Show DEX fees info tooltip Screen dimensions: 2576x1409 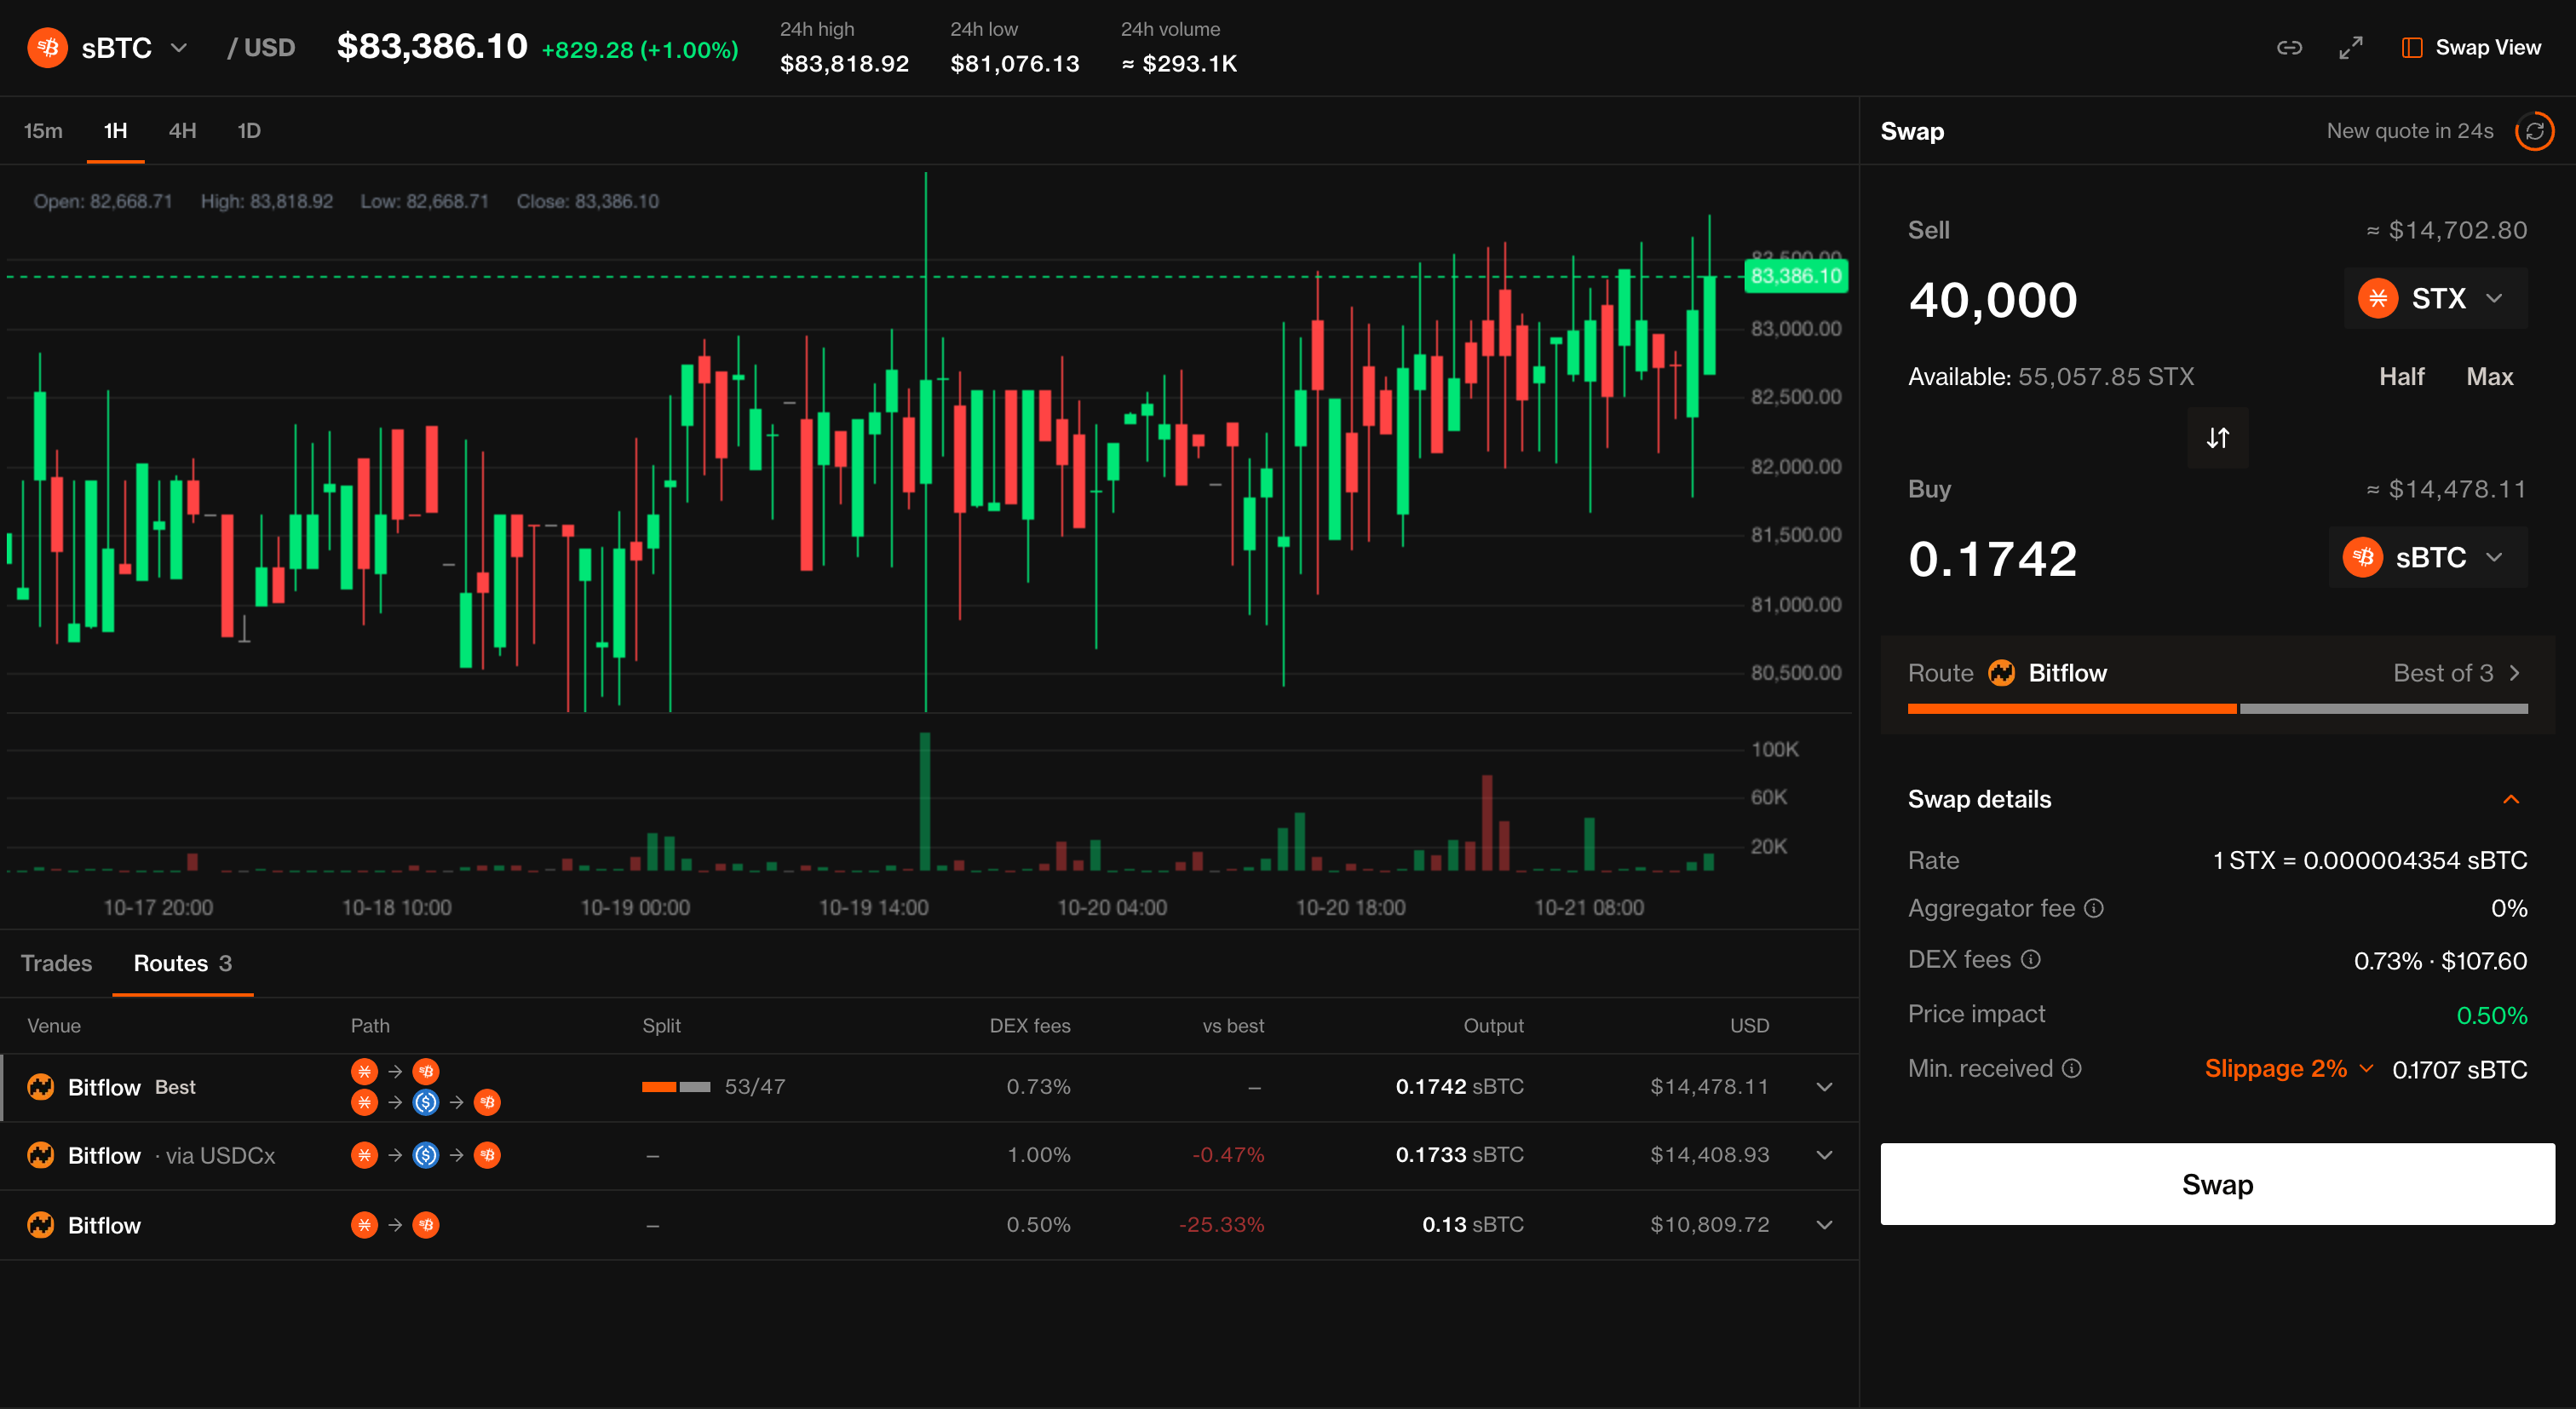point(2030,959)
